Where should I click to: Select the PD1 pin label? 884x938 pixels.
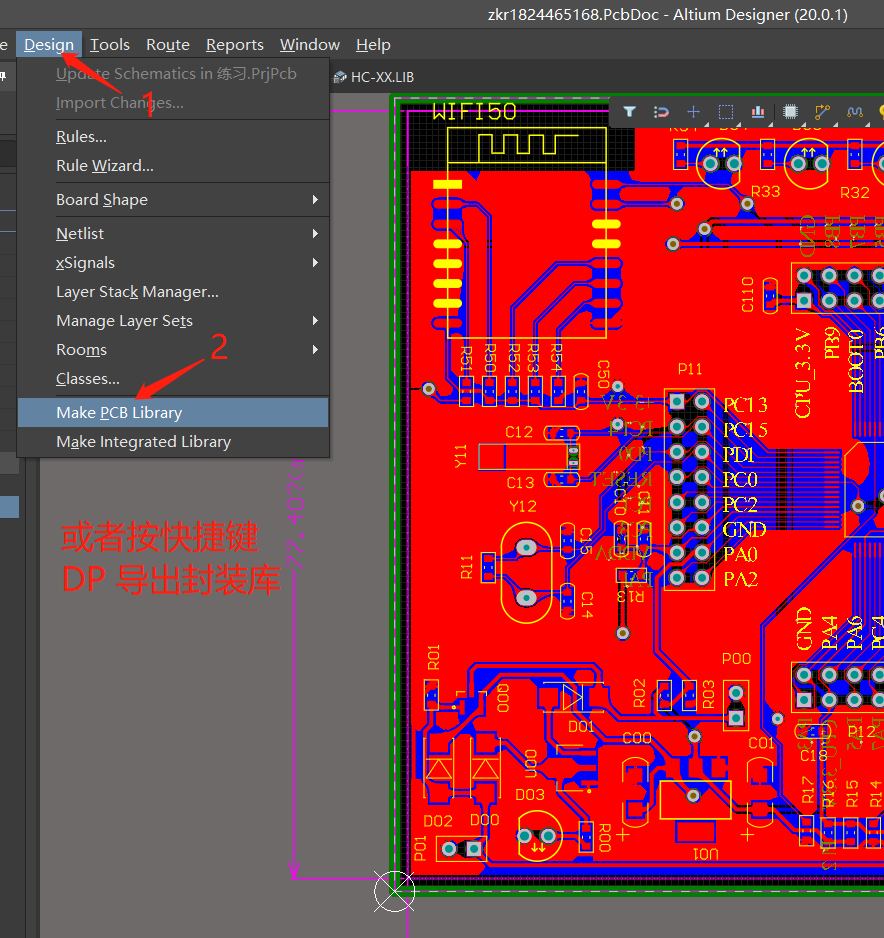tap(739, 455)
